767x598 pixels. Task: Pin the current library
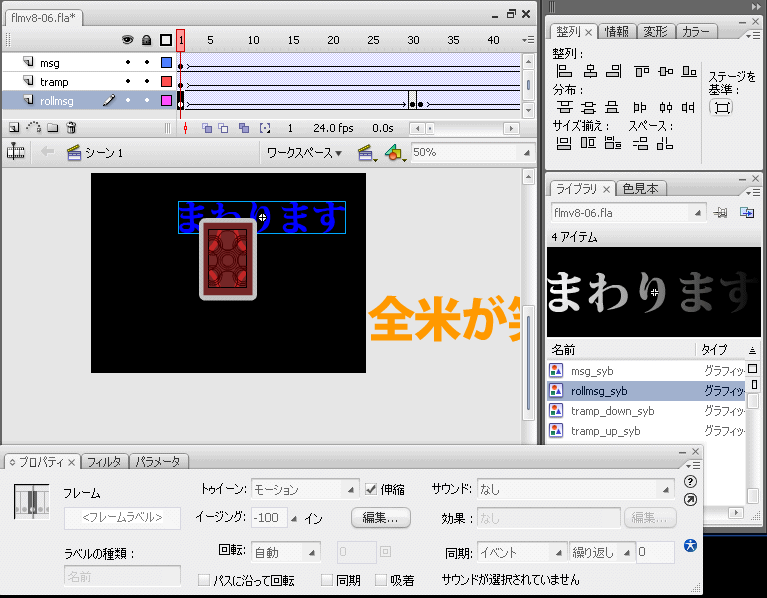point(720,213)
